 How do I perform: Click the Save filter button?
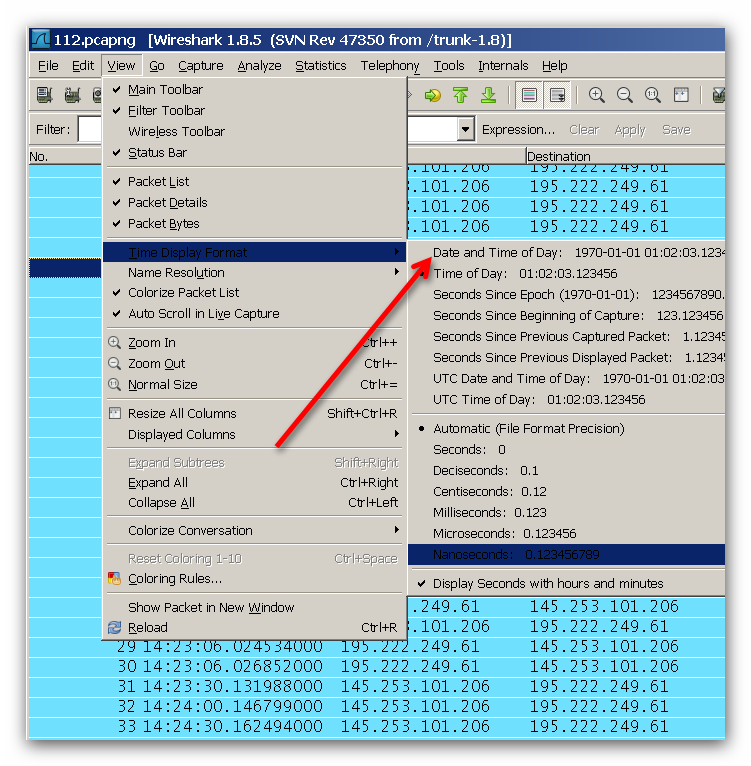(x=676, y=130)
